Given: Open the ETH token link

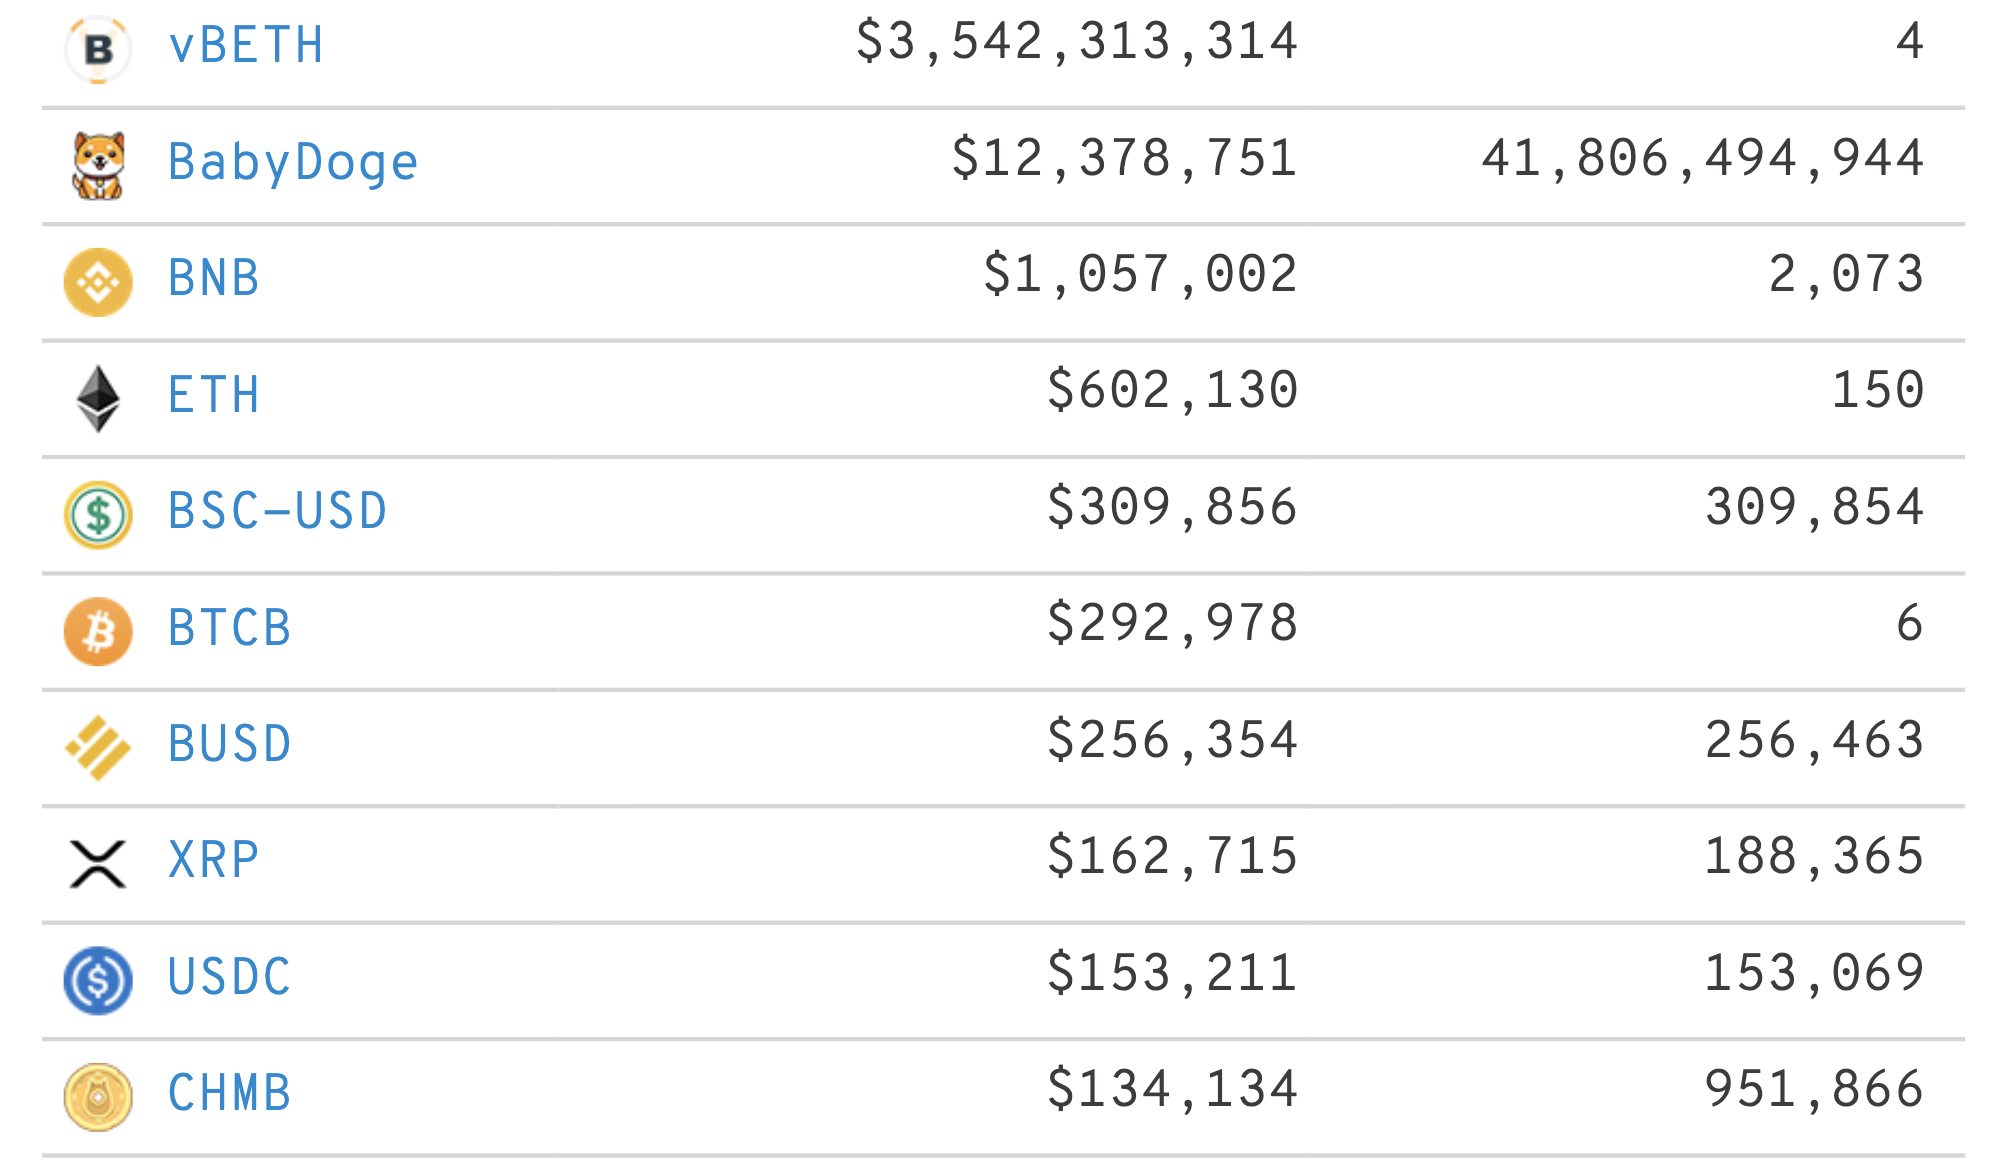Looking at the screenshot, I should click(x=214, y=395).
